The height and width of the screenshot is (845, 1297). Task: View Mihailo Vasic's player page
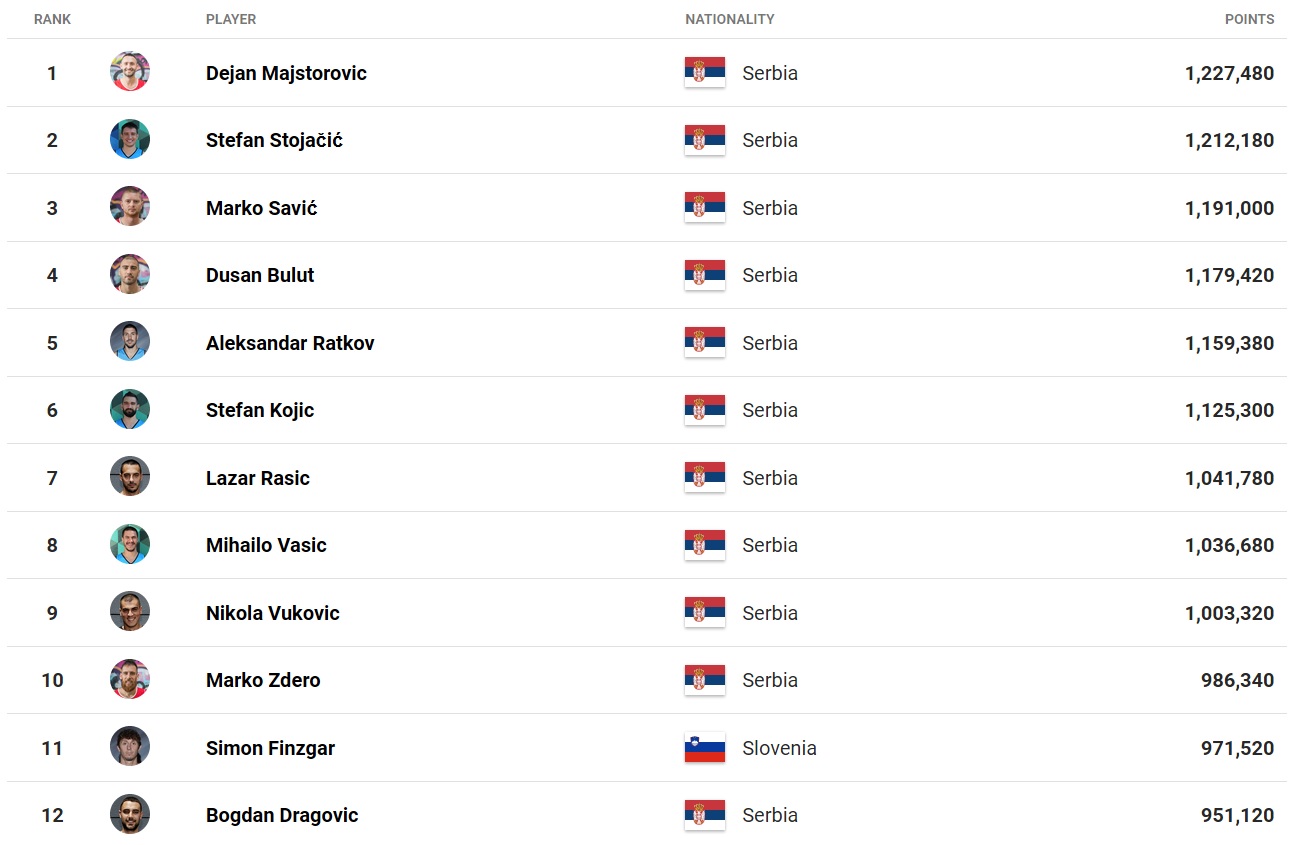pyautogui.click(x=266, y=545)
